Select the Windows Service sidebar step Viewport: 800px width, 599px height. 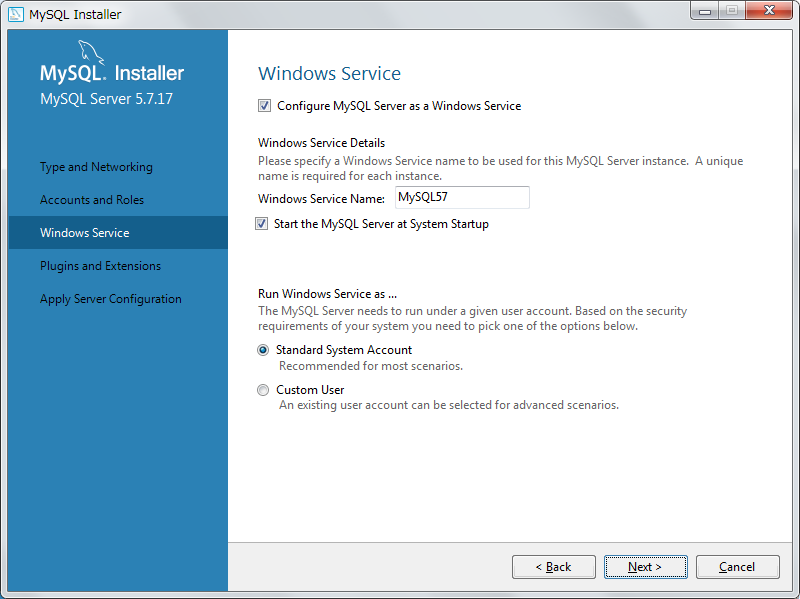tap(85, 233)
